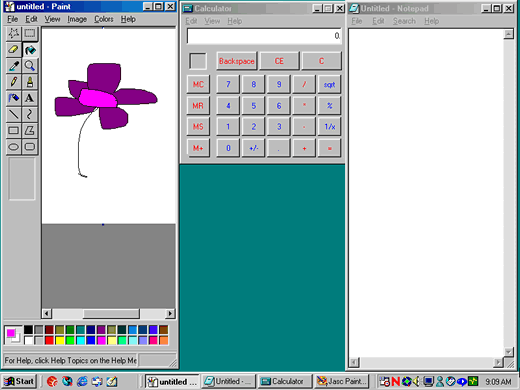
Task: Choose the Text tool in Paint
Action: [x=30, y=98]
